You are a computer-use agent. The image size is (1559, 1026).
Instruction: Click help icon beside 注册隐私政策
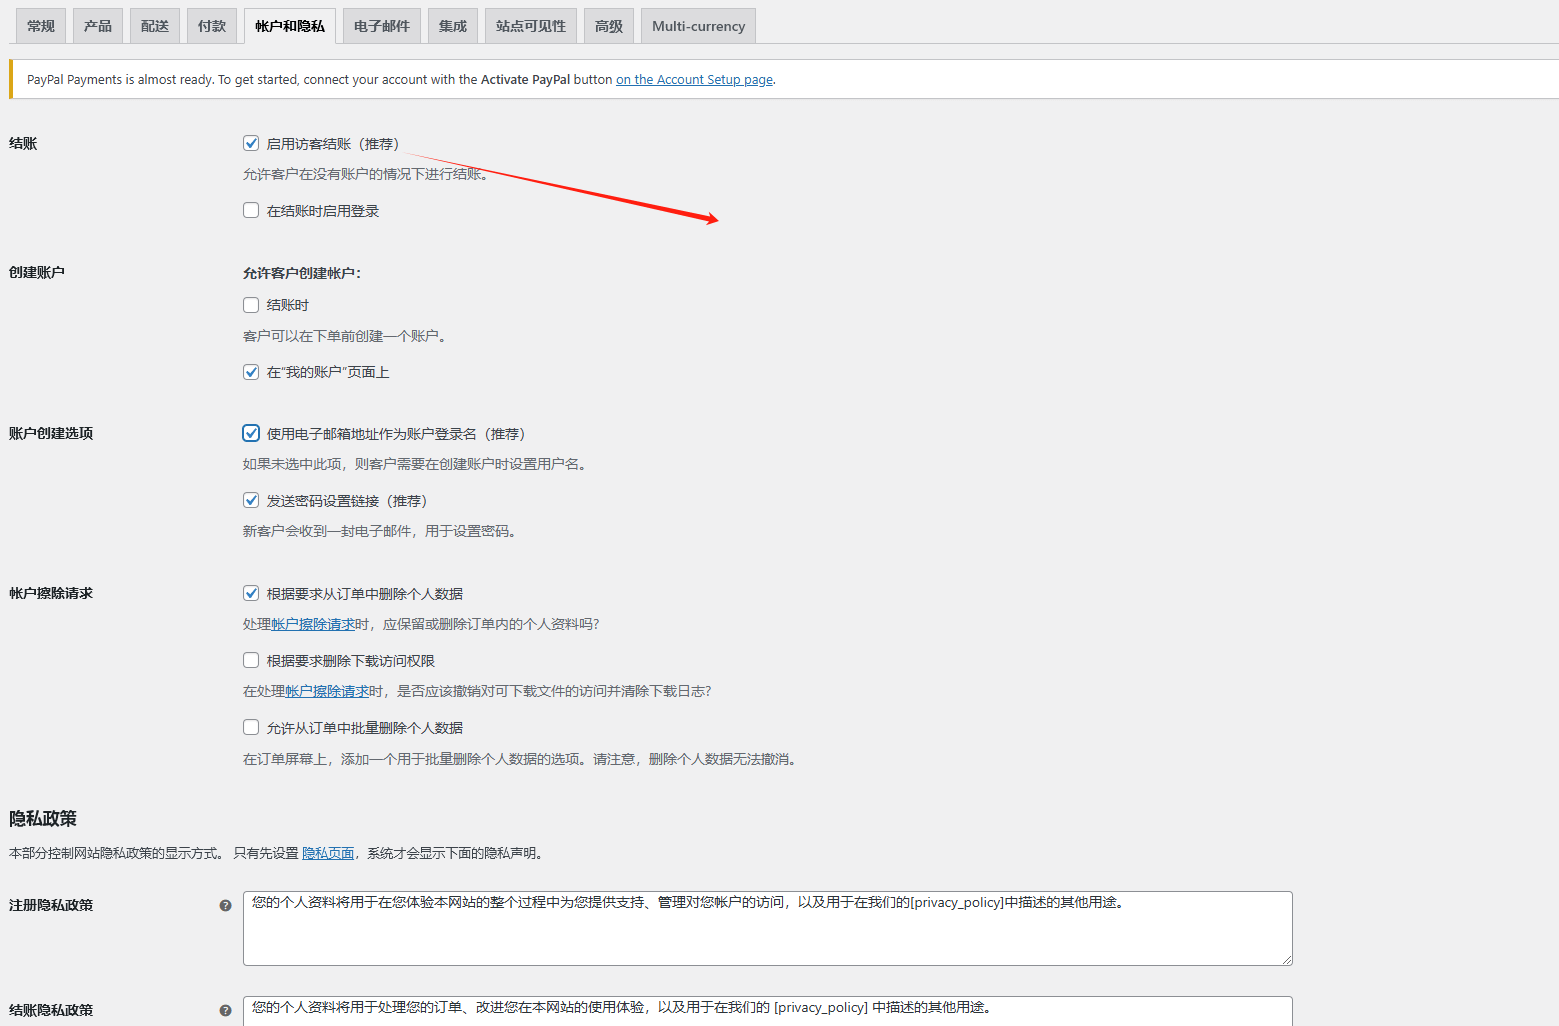coord(225,905)
